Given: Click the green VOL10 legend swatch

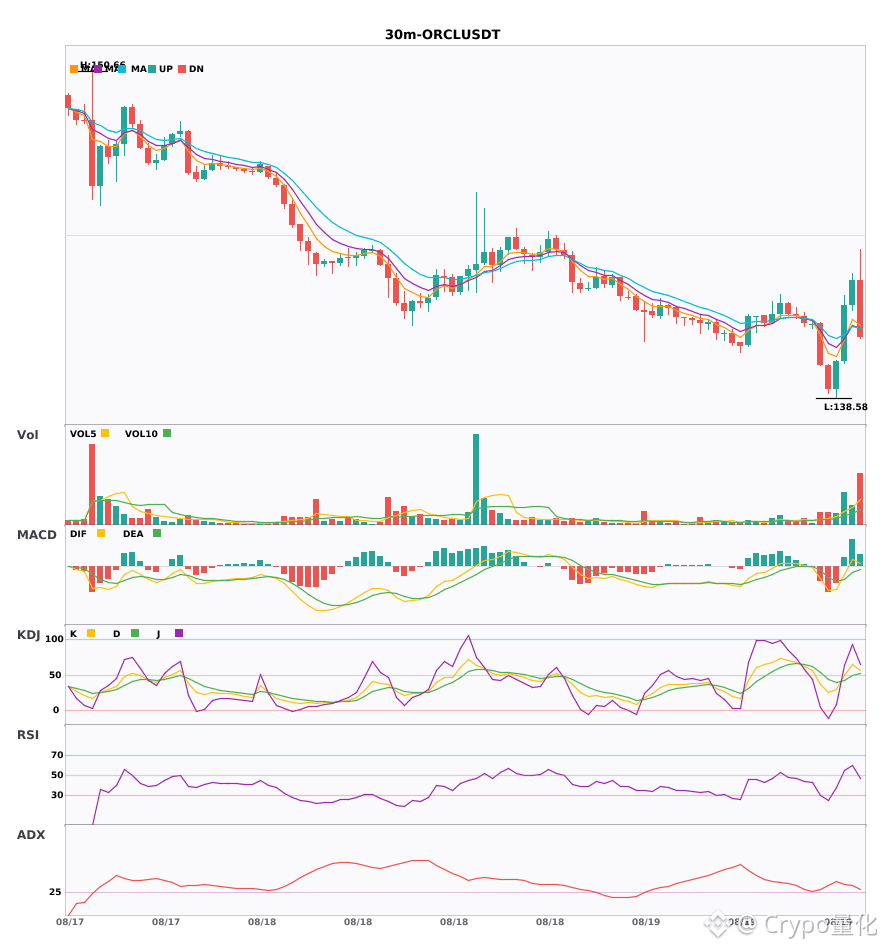Looking at the screenshot, I should tap(167, 433).
